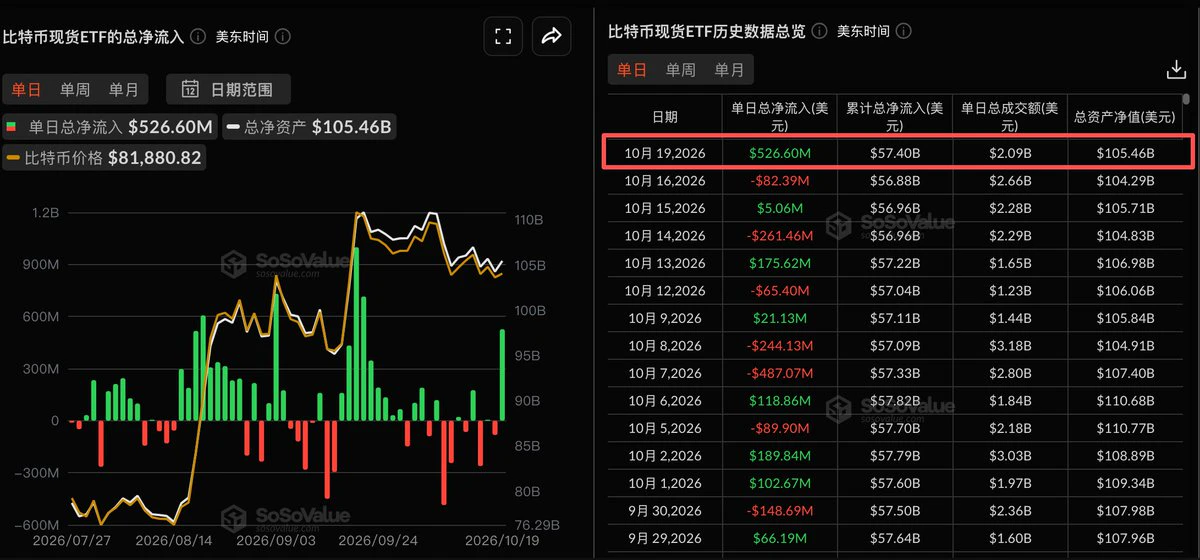Toggle the 比特币价格 legend series
The height and width of the screenshot is (560, 1200).
pyautogui.click(x=104, y=157)
